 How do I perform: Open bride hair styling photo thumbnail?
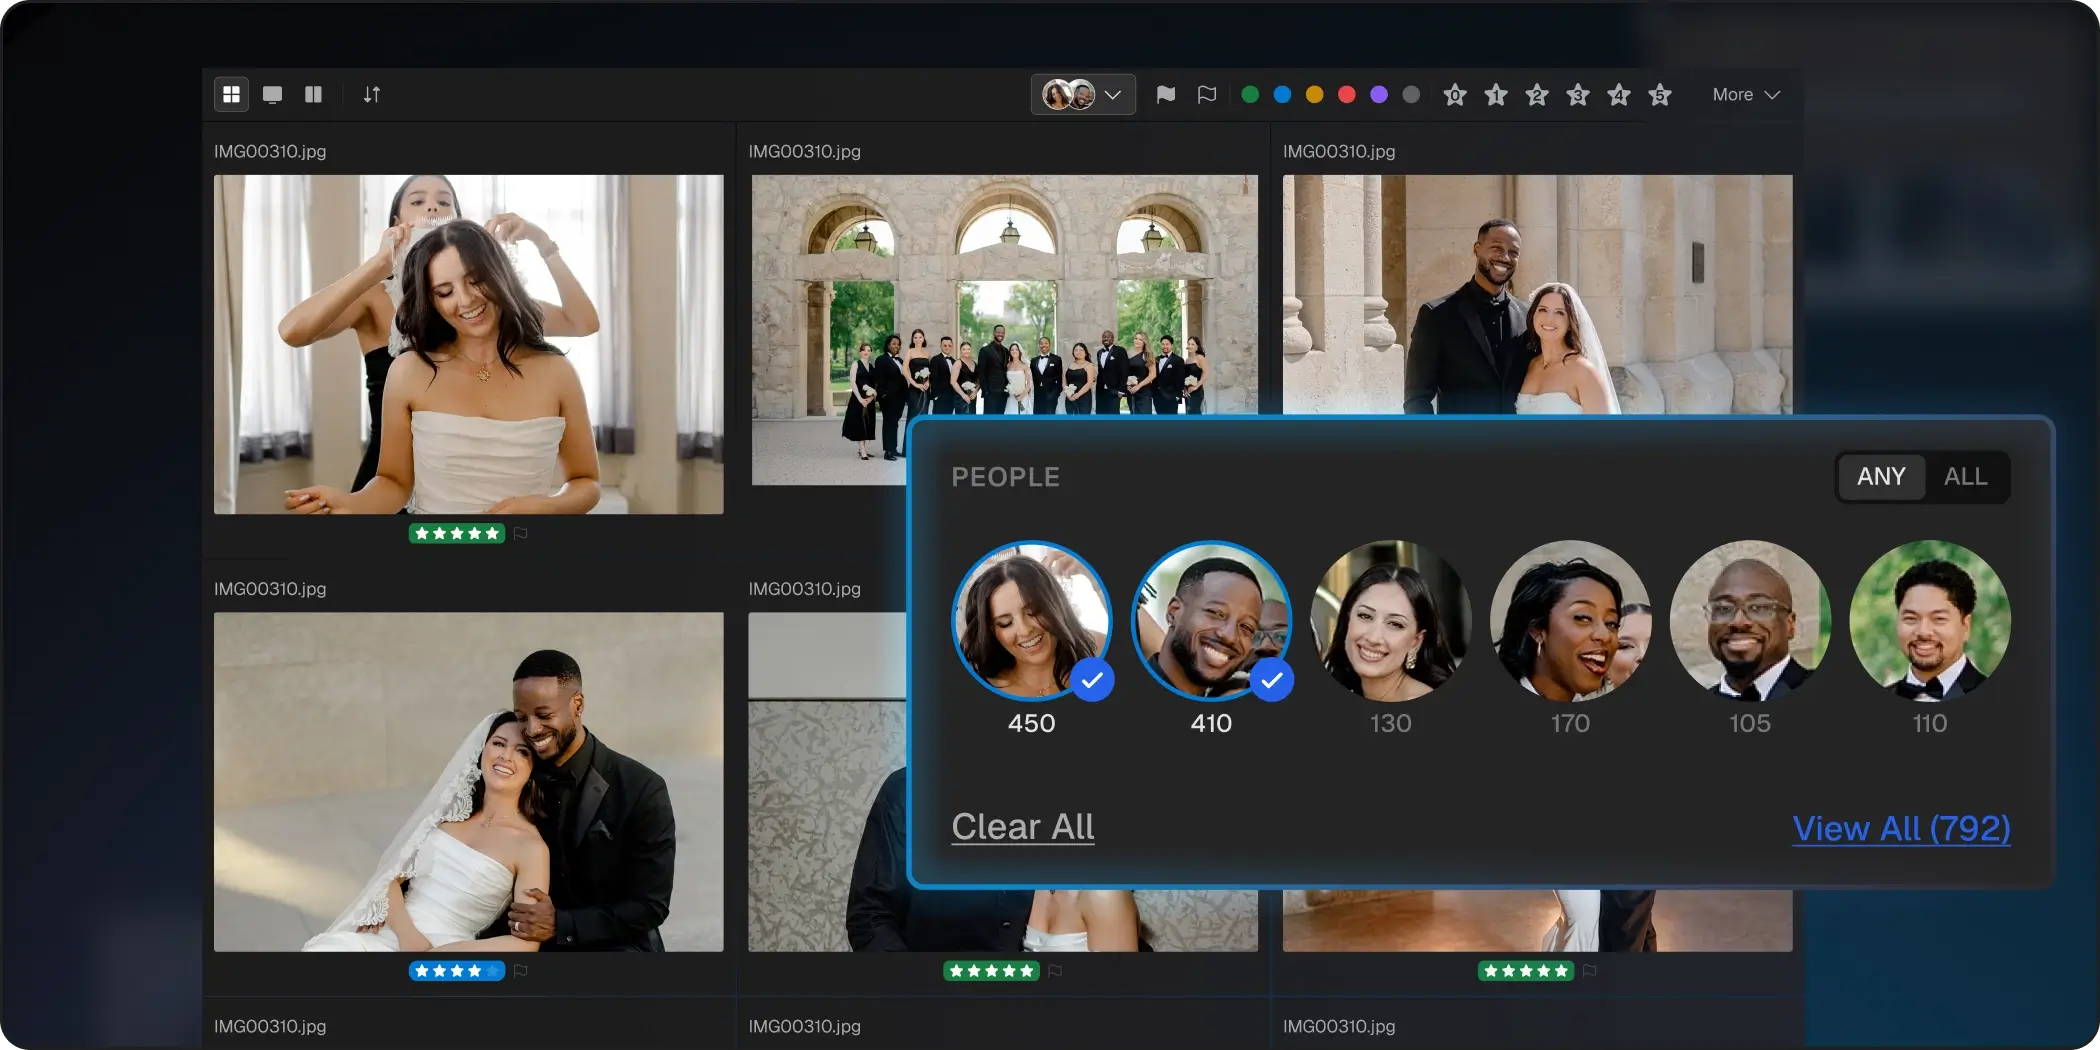pos(468,344)
